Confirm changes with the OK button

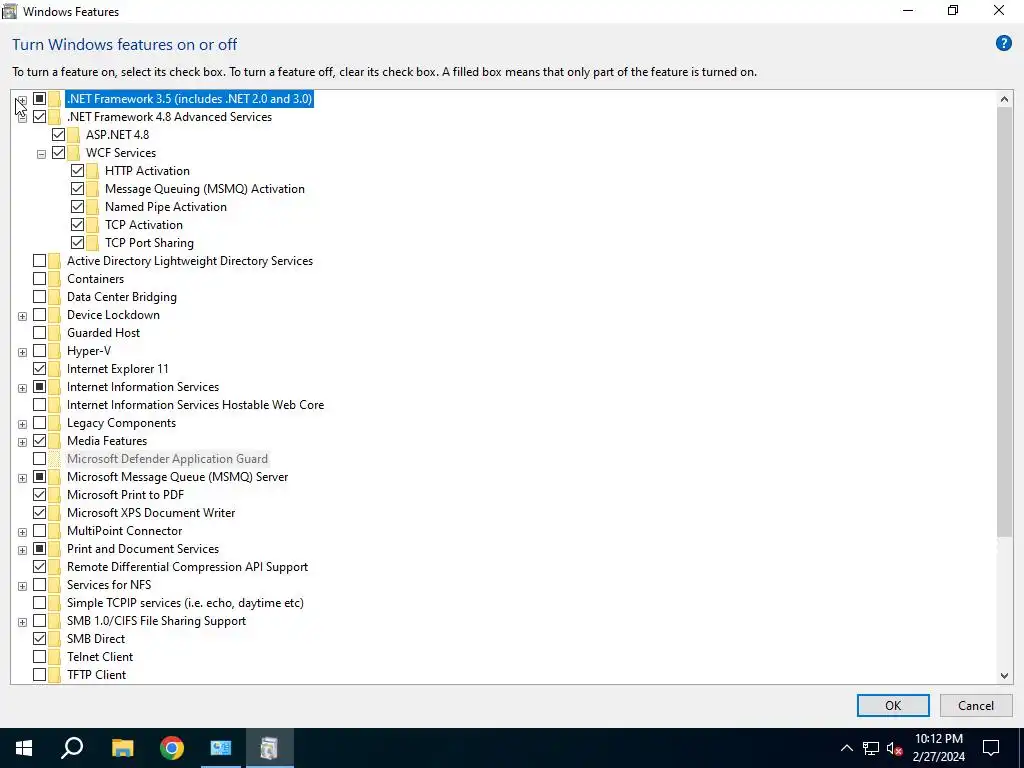click(x=893, y=705)
